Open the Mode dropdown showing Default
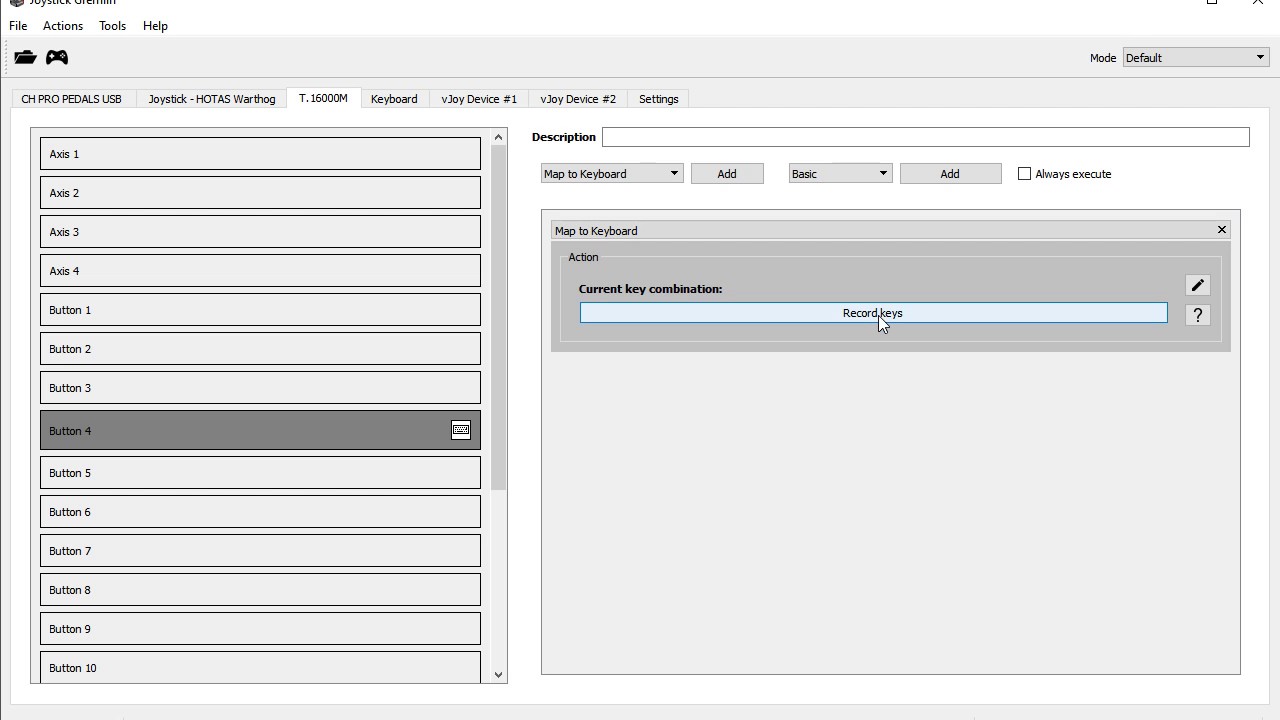Viewport: 1280px width, 720px height. pyautogui.click(x=1196, y=58)
